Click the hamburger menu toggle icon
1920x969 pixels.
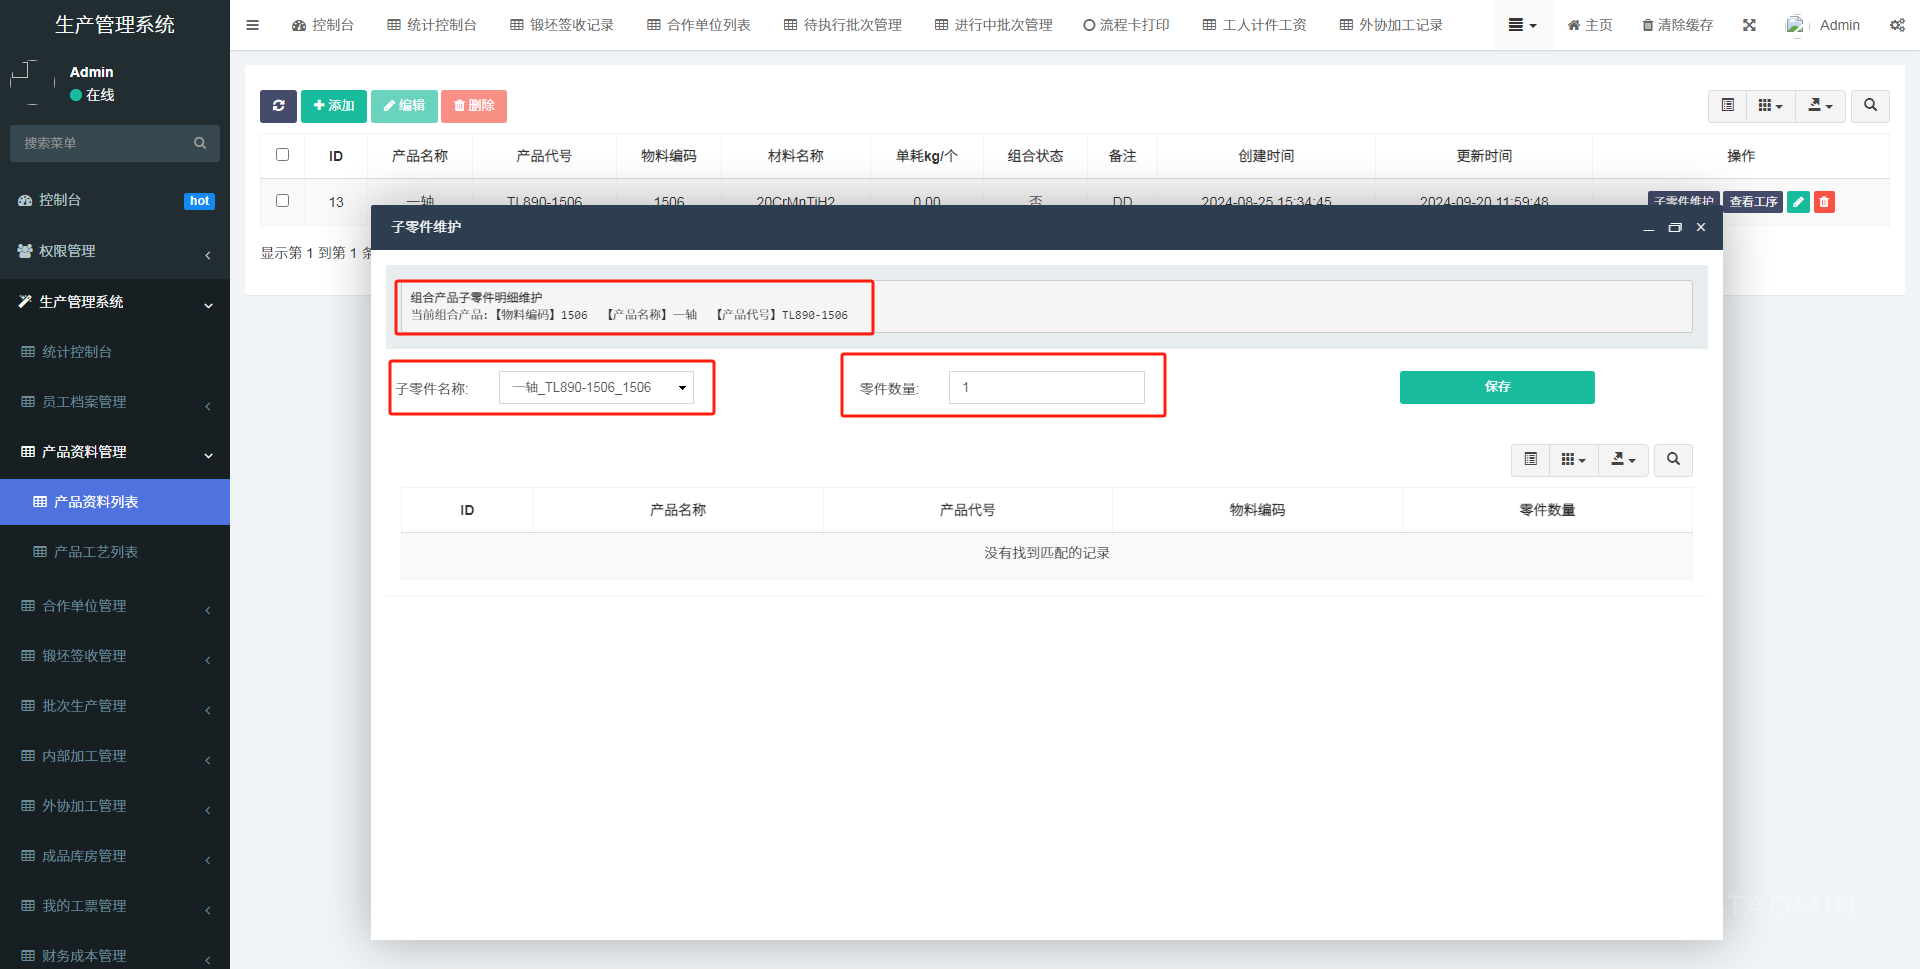pos(252,25)
